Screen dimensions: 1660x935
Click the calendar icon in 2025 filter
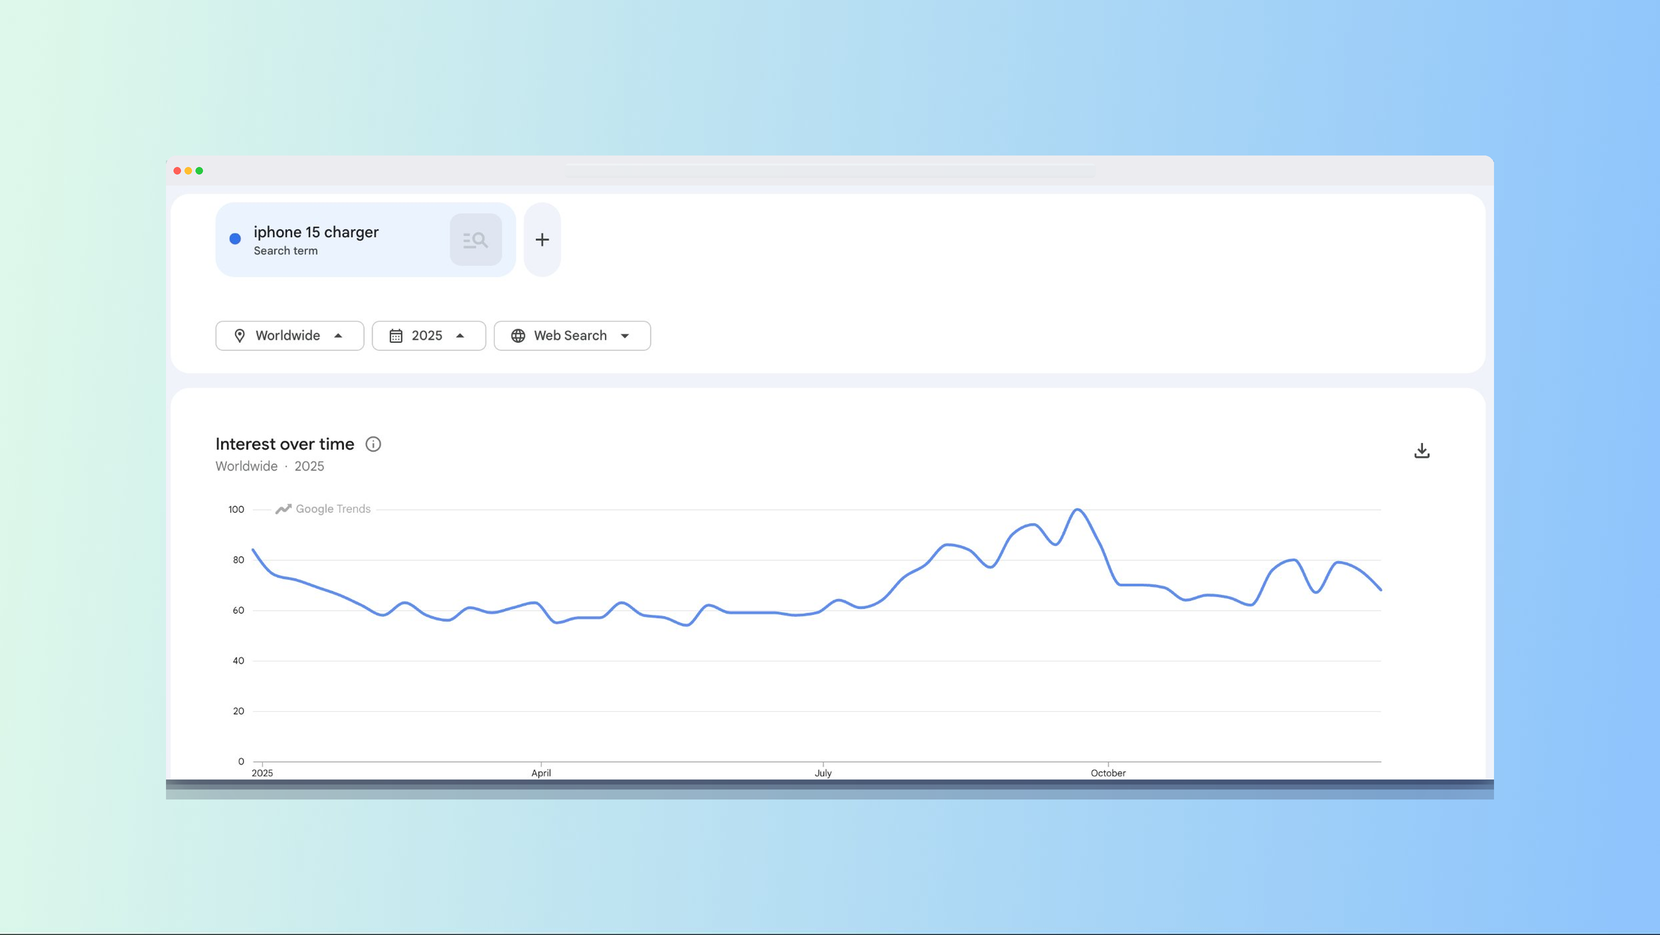pyautogui.click(x=396, y=336)
